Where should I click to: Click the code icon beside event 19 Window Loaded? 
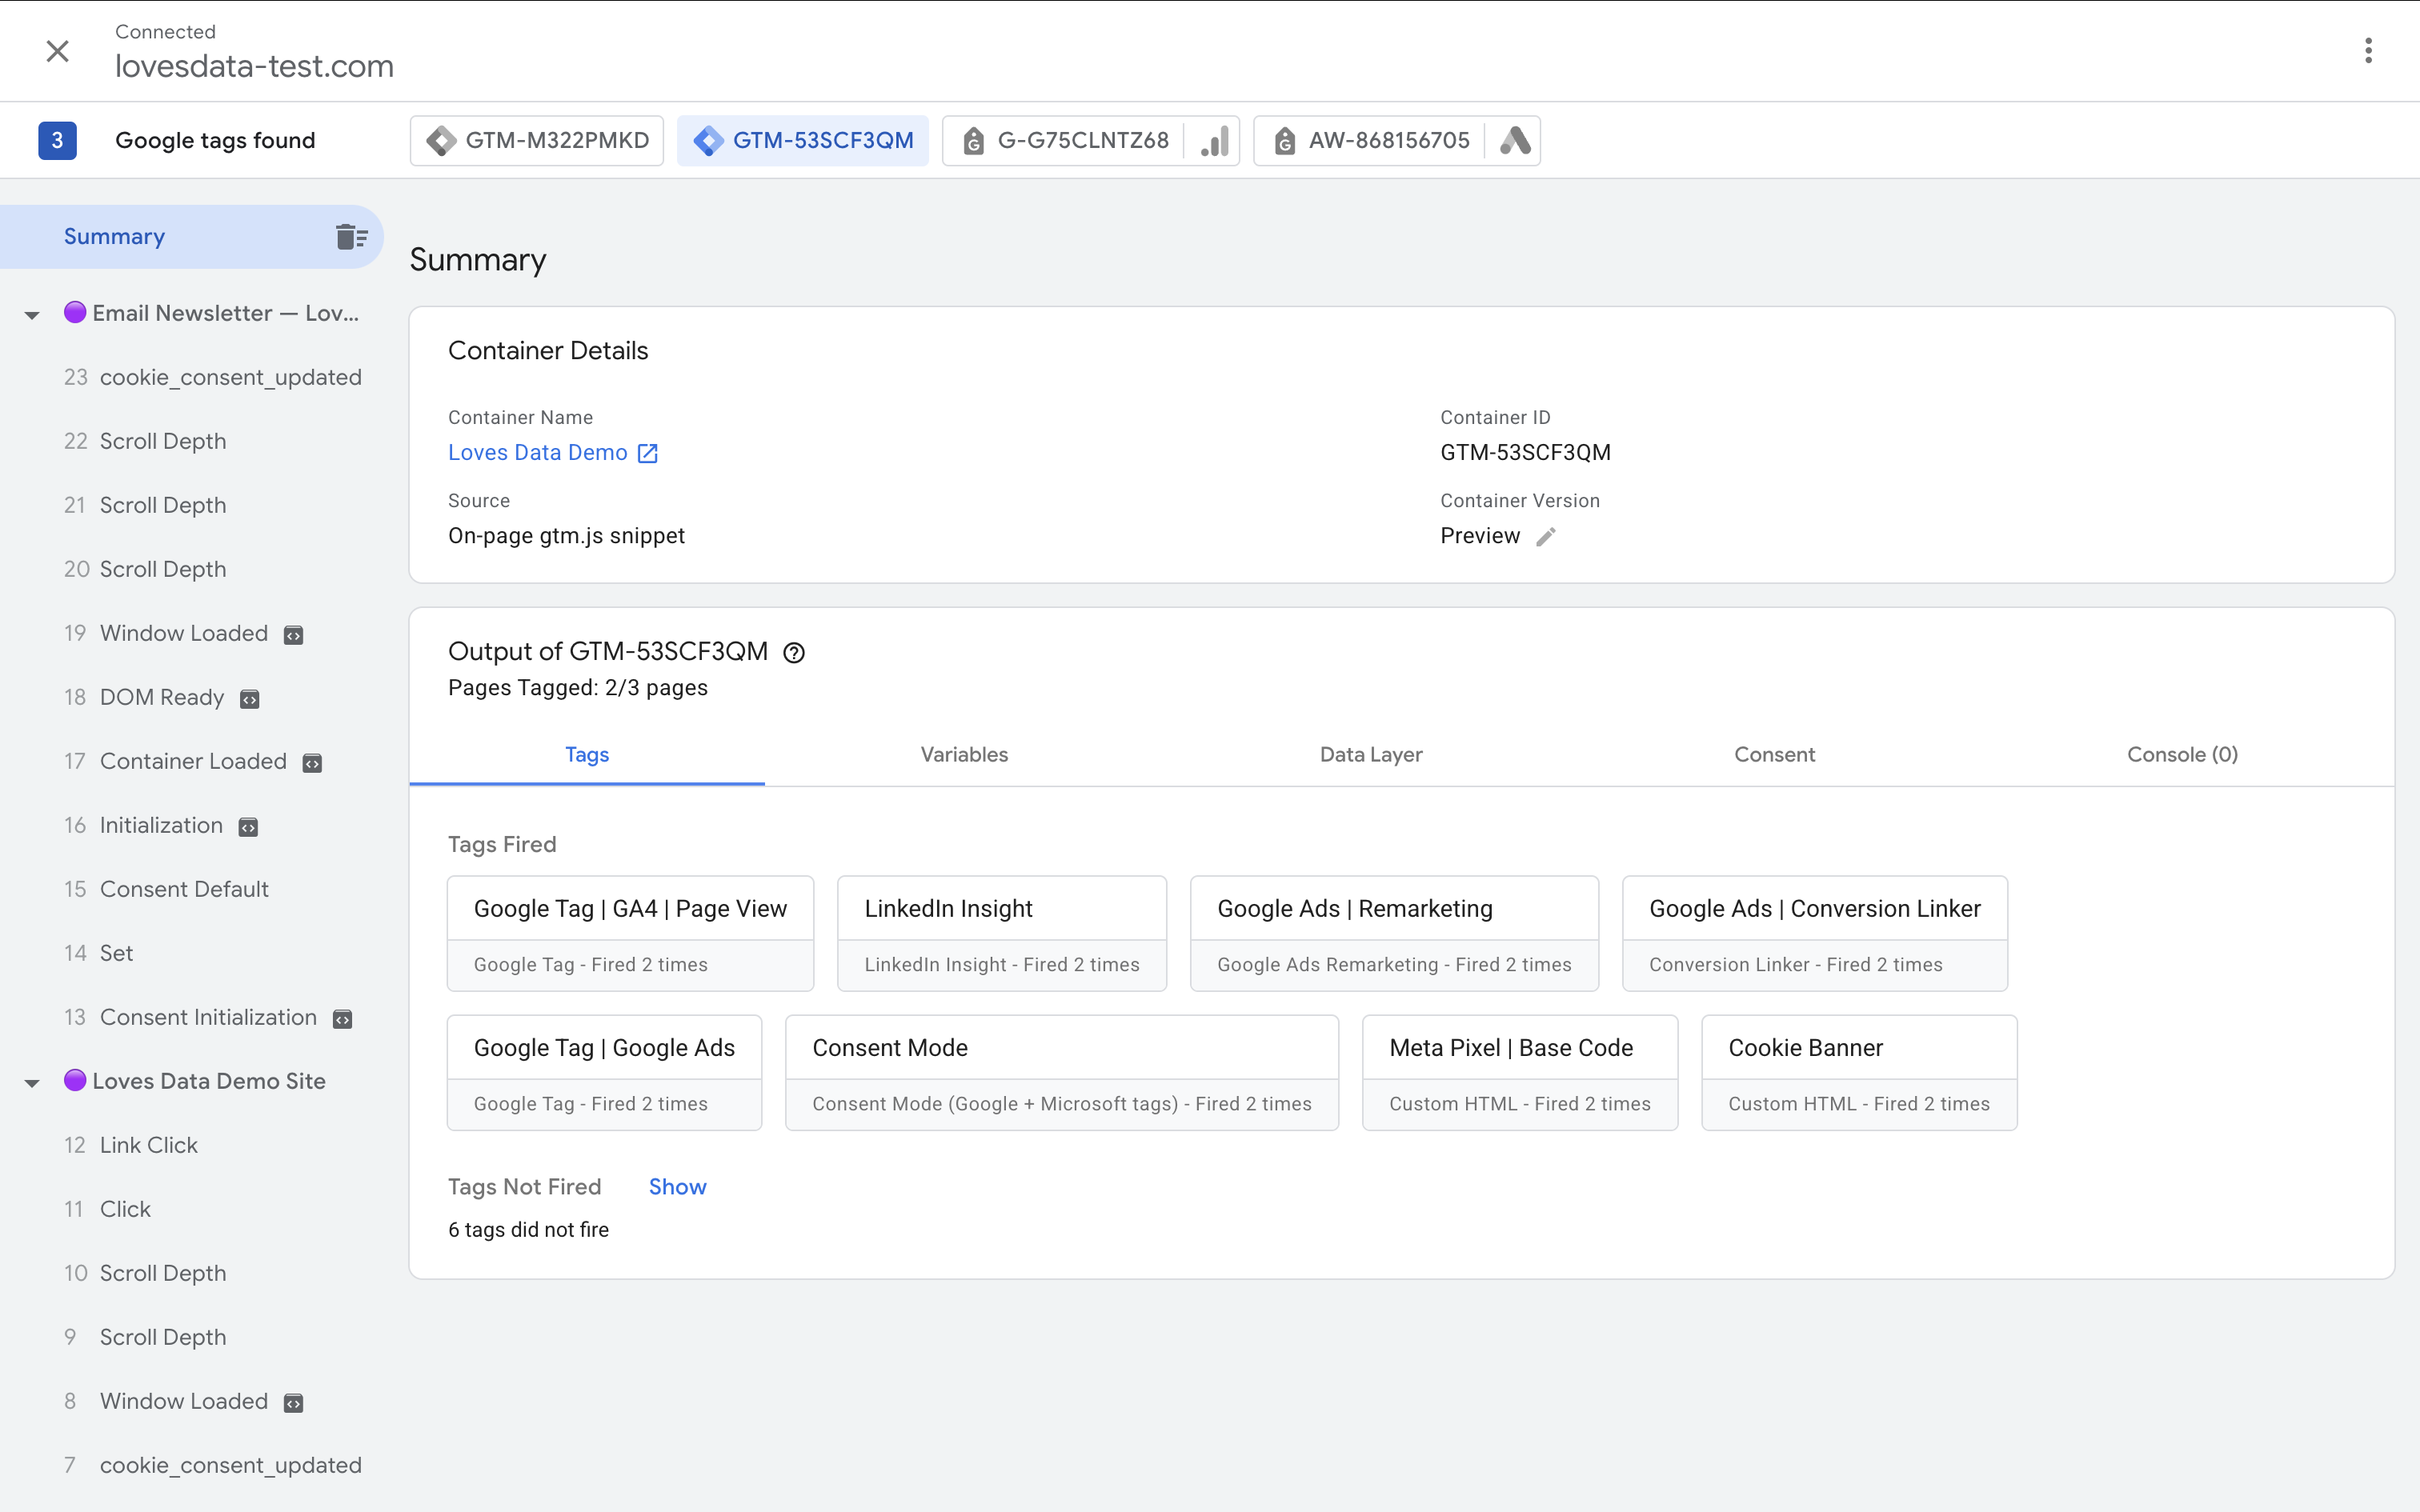(293, 635)
